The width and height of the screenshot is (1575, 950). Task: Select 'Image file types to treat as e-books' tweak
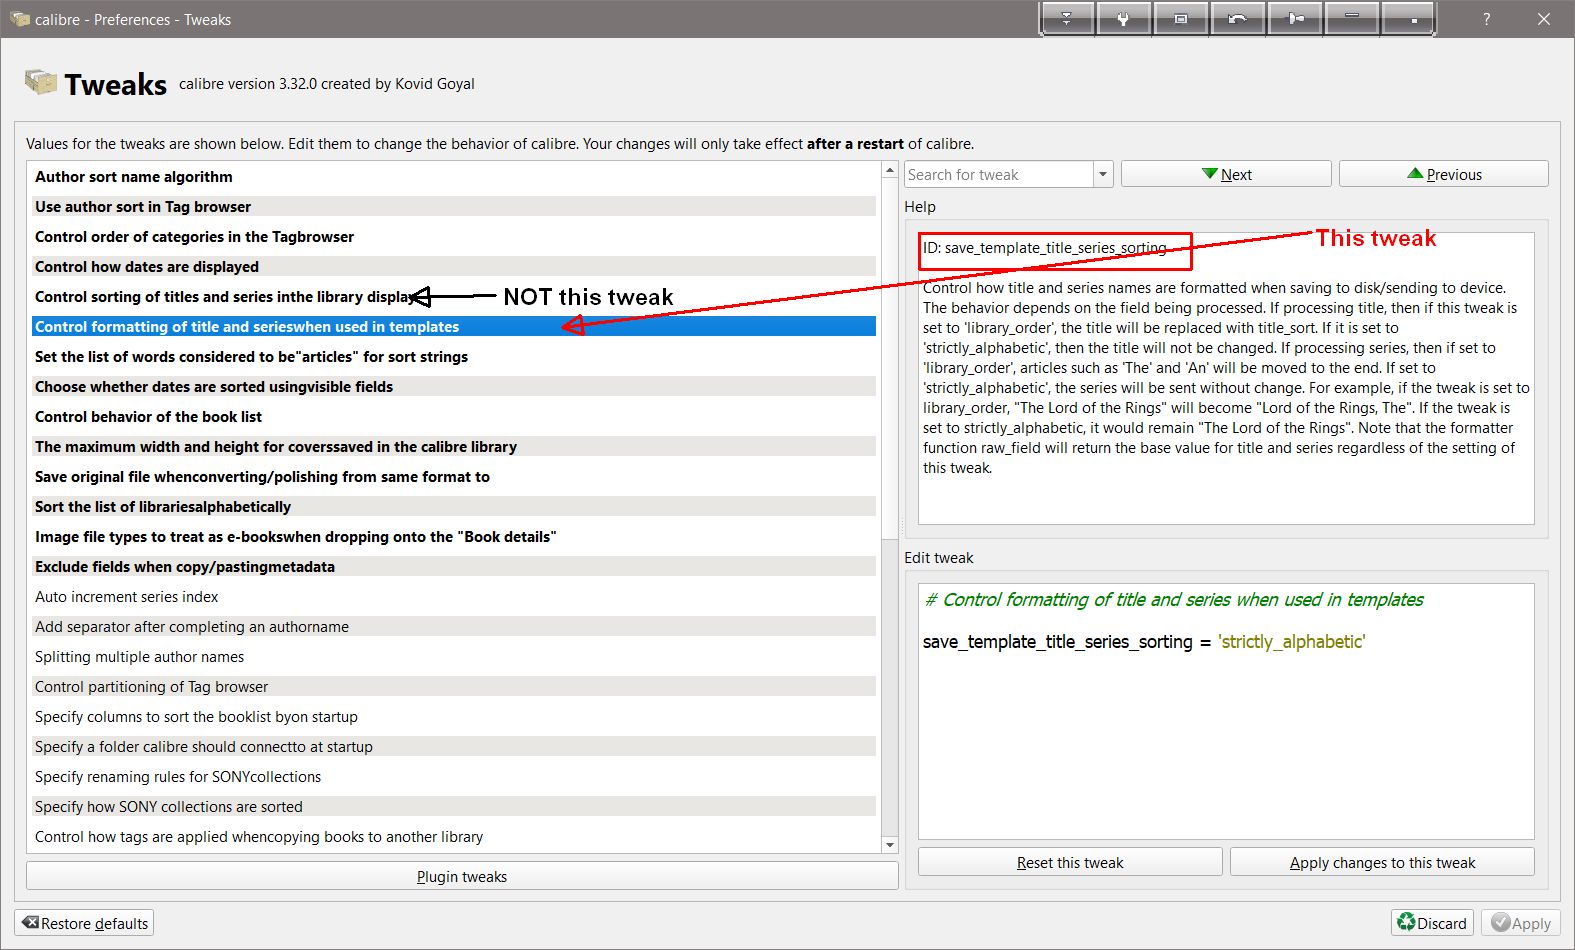tap(454, 537)
